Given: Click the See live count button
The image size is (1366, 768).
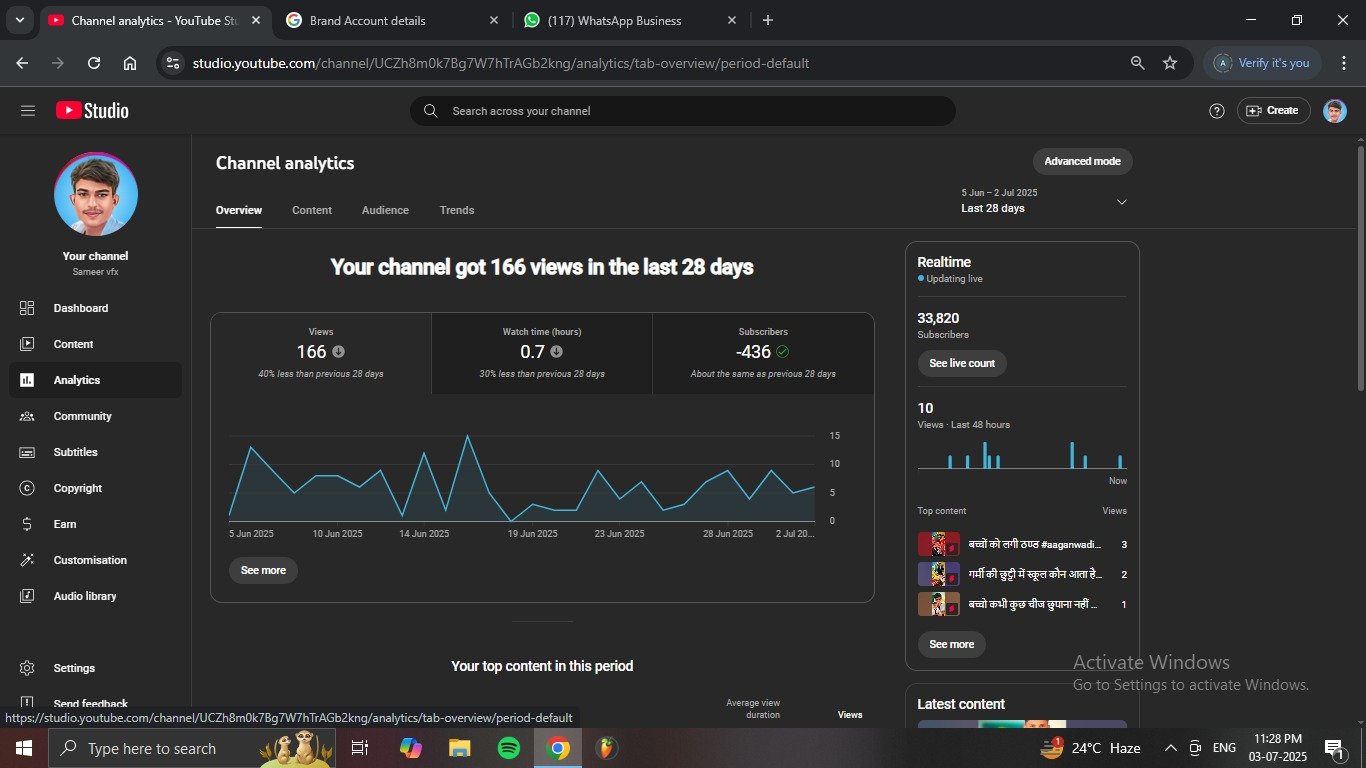Looking at the screenshot, I should click(962, 363).
